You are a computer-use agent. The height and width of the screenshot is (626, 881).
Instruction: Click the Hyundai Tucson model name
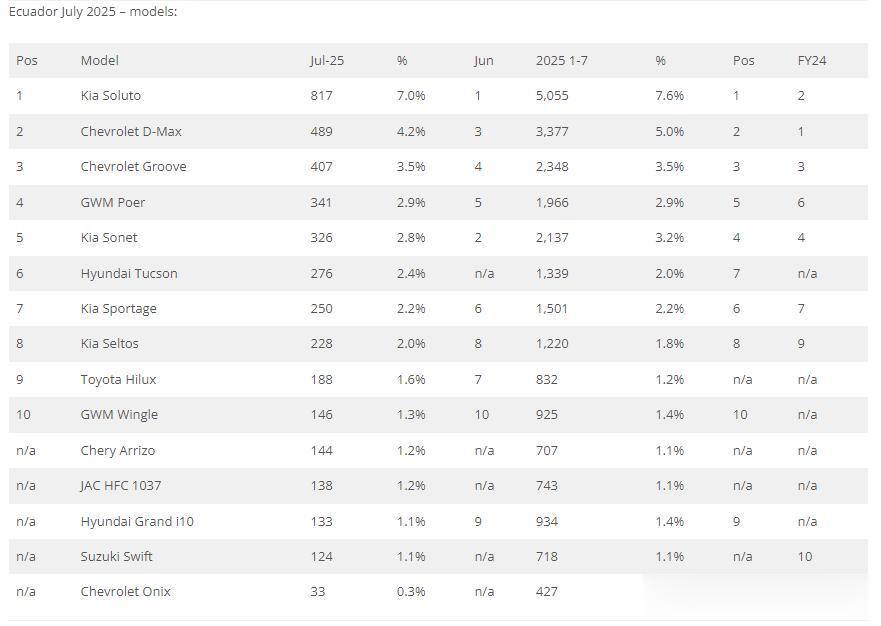tap(128, 273)
